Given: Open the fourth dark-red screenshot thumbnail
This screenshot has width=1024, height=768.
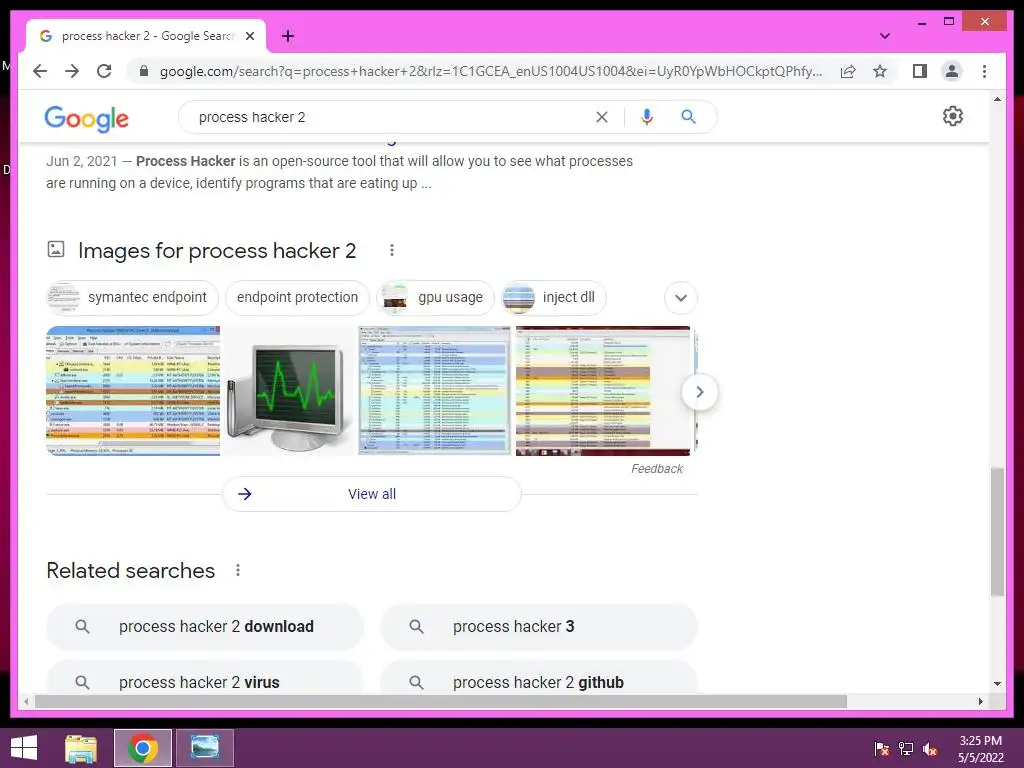Looking at the screenshot, I should click(x=603, y=391).
